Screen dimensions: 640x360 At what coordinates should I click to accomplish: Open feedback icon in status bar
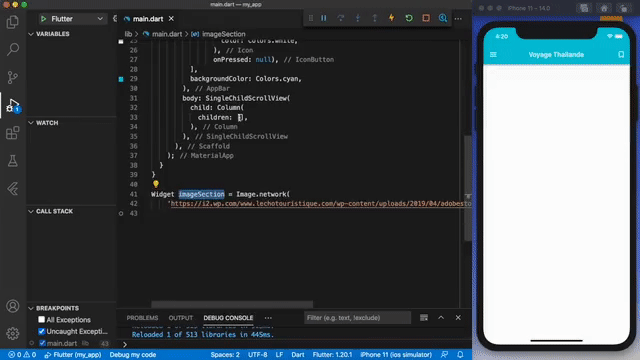444,355
